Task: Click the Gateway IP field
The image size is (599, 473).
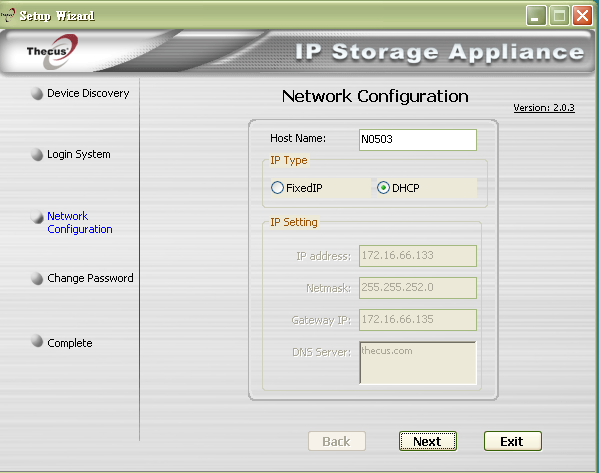Action: point(418,320)
